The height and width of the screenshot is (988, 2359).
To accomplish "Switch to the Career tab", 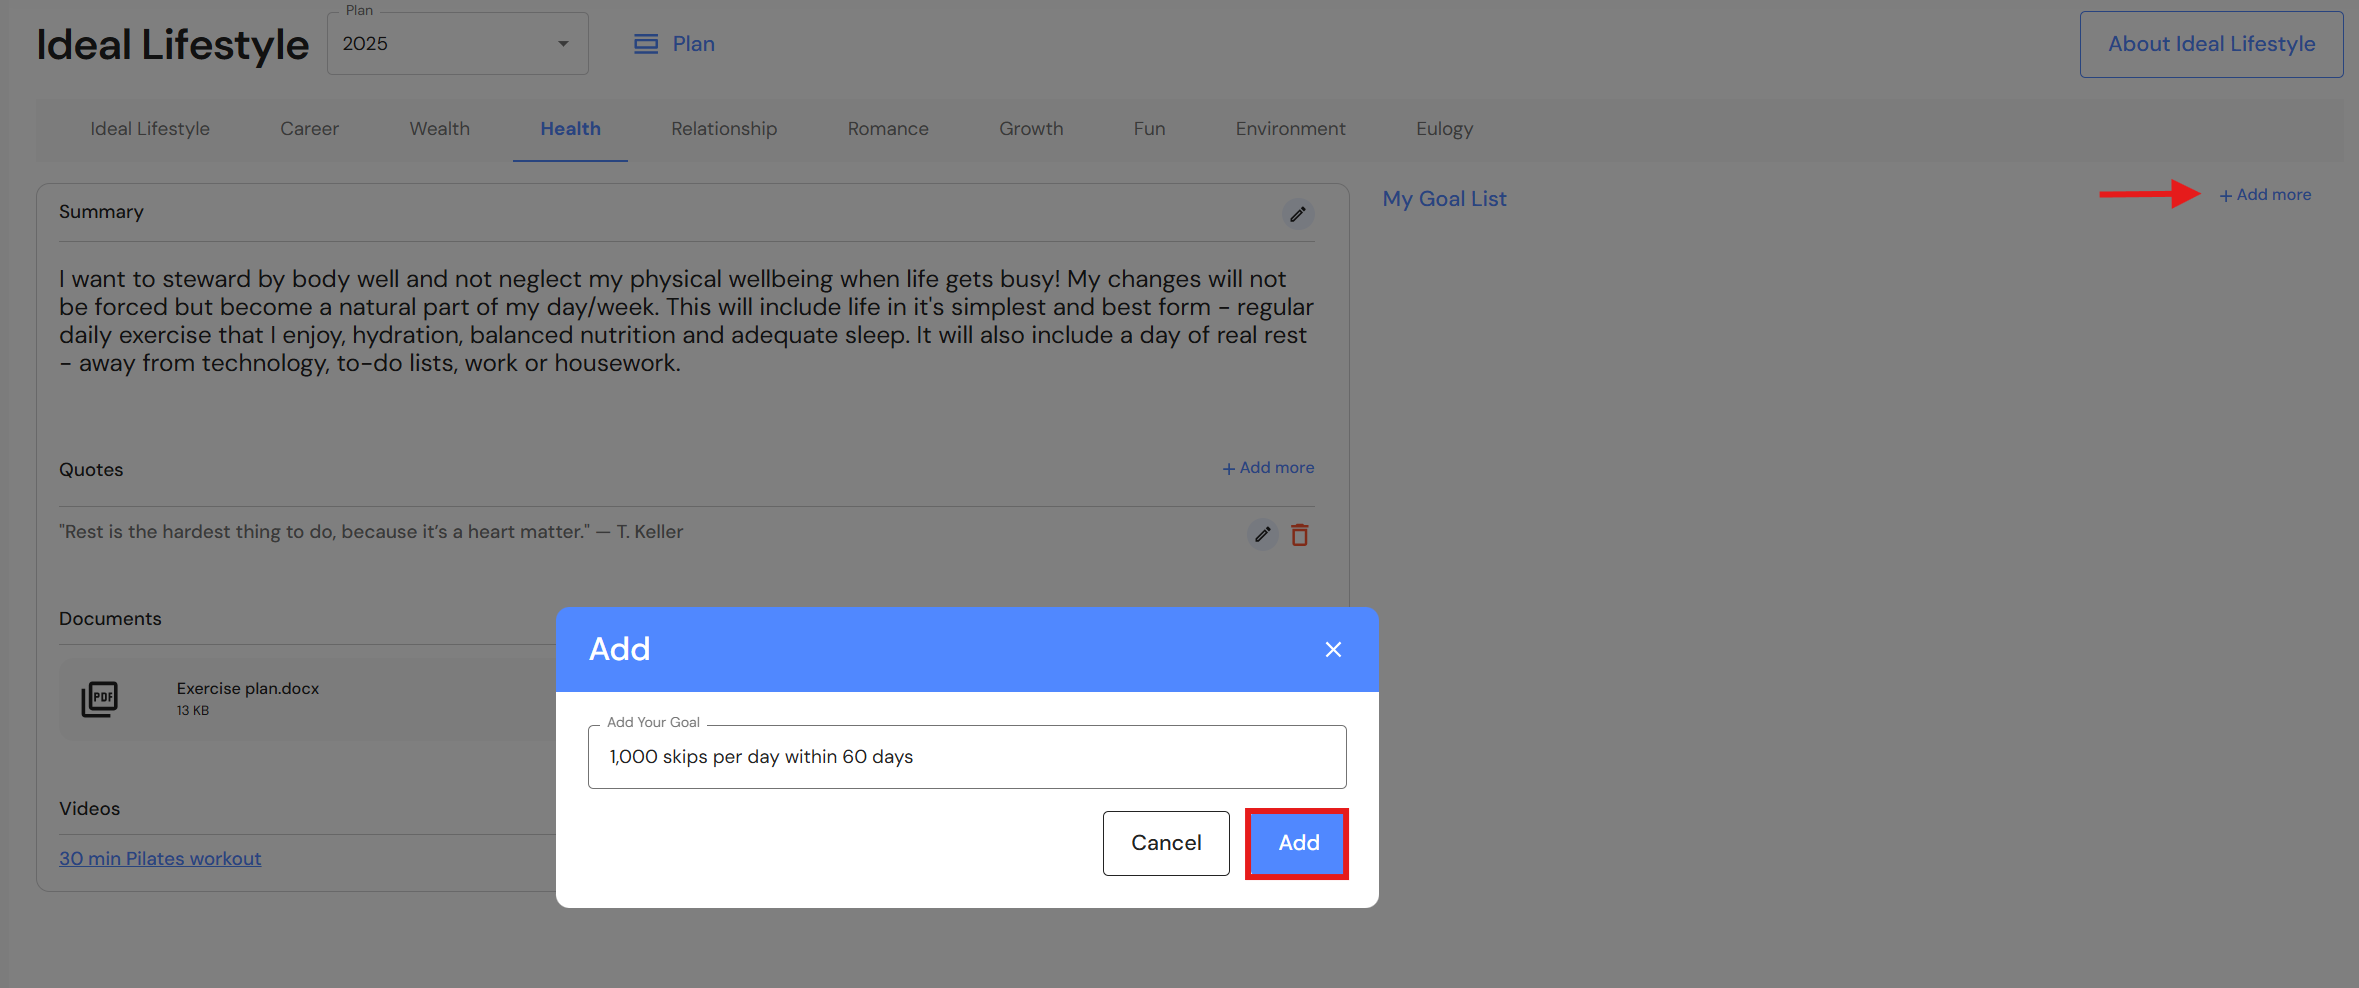I will tap(309, 129).
